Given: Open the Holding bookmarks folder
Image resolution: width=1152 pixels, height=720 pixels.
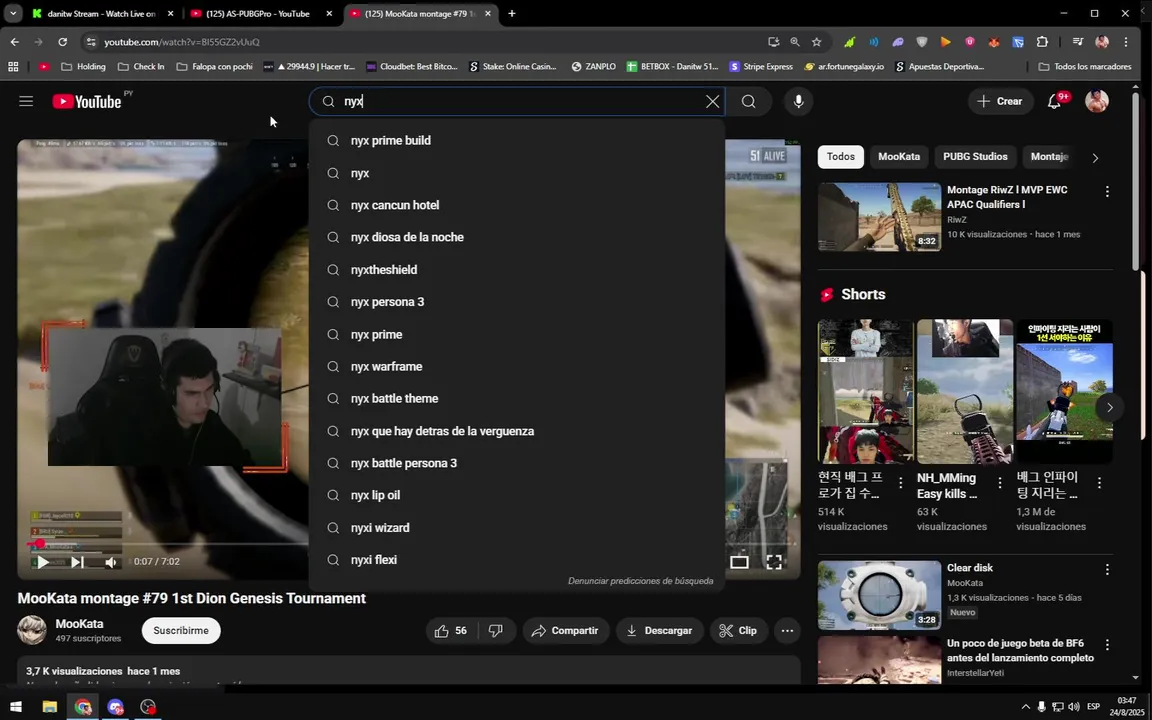Looking at the screenshot, I should pos(83,66).
